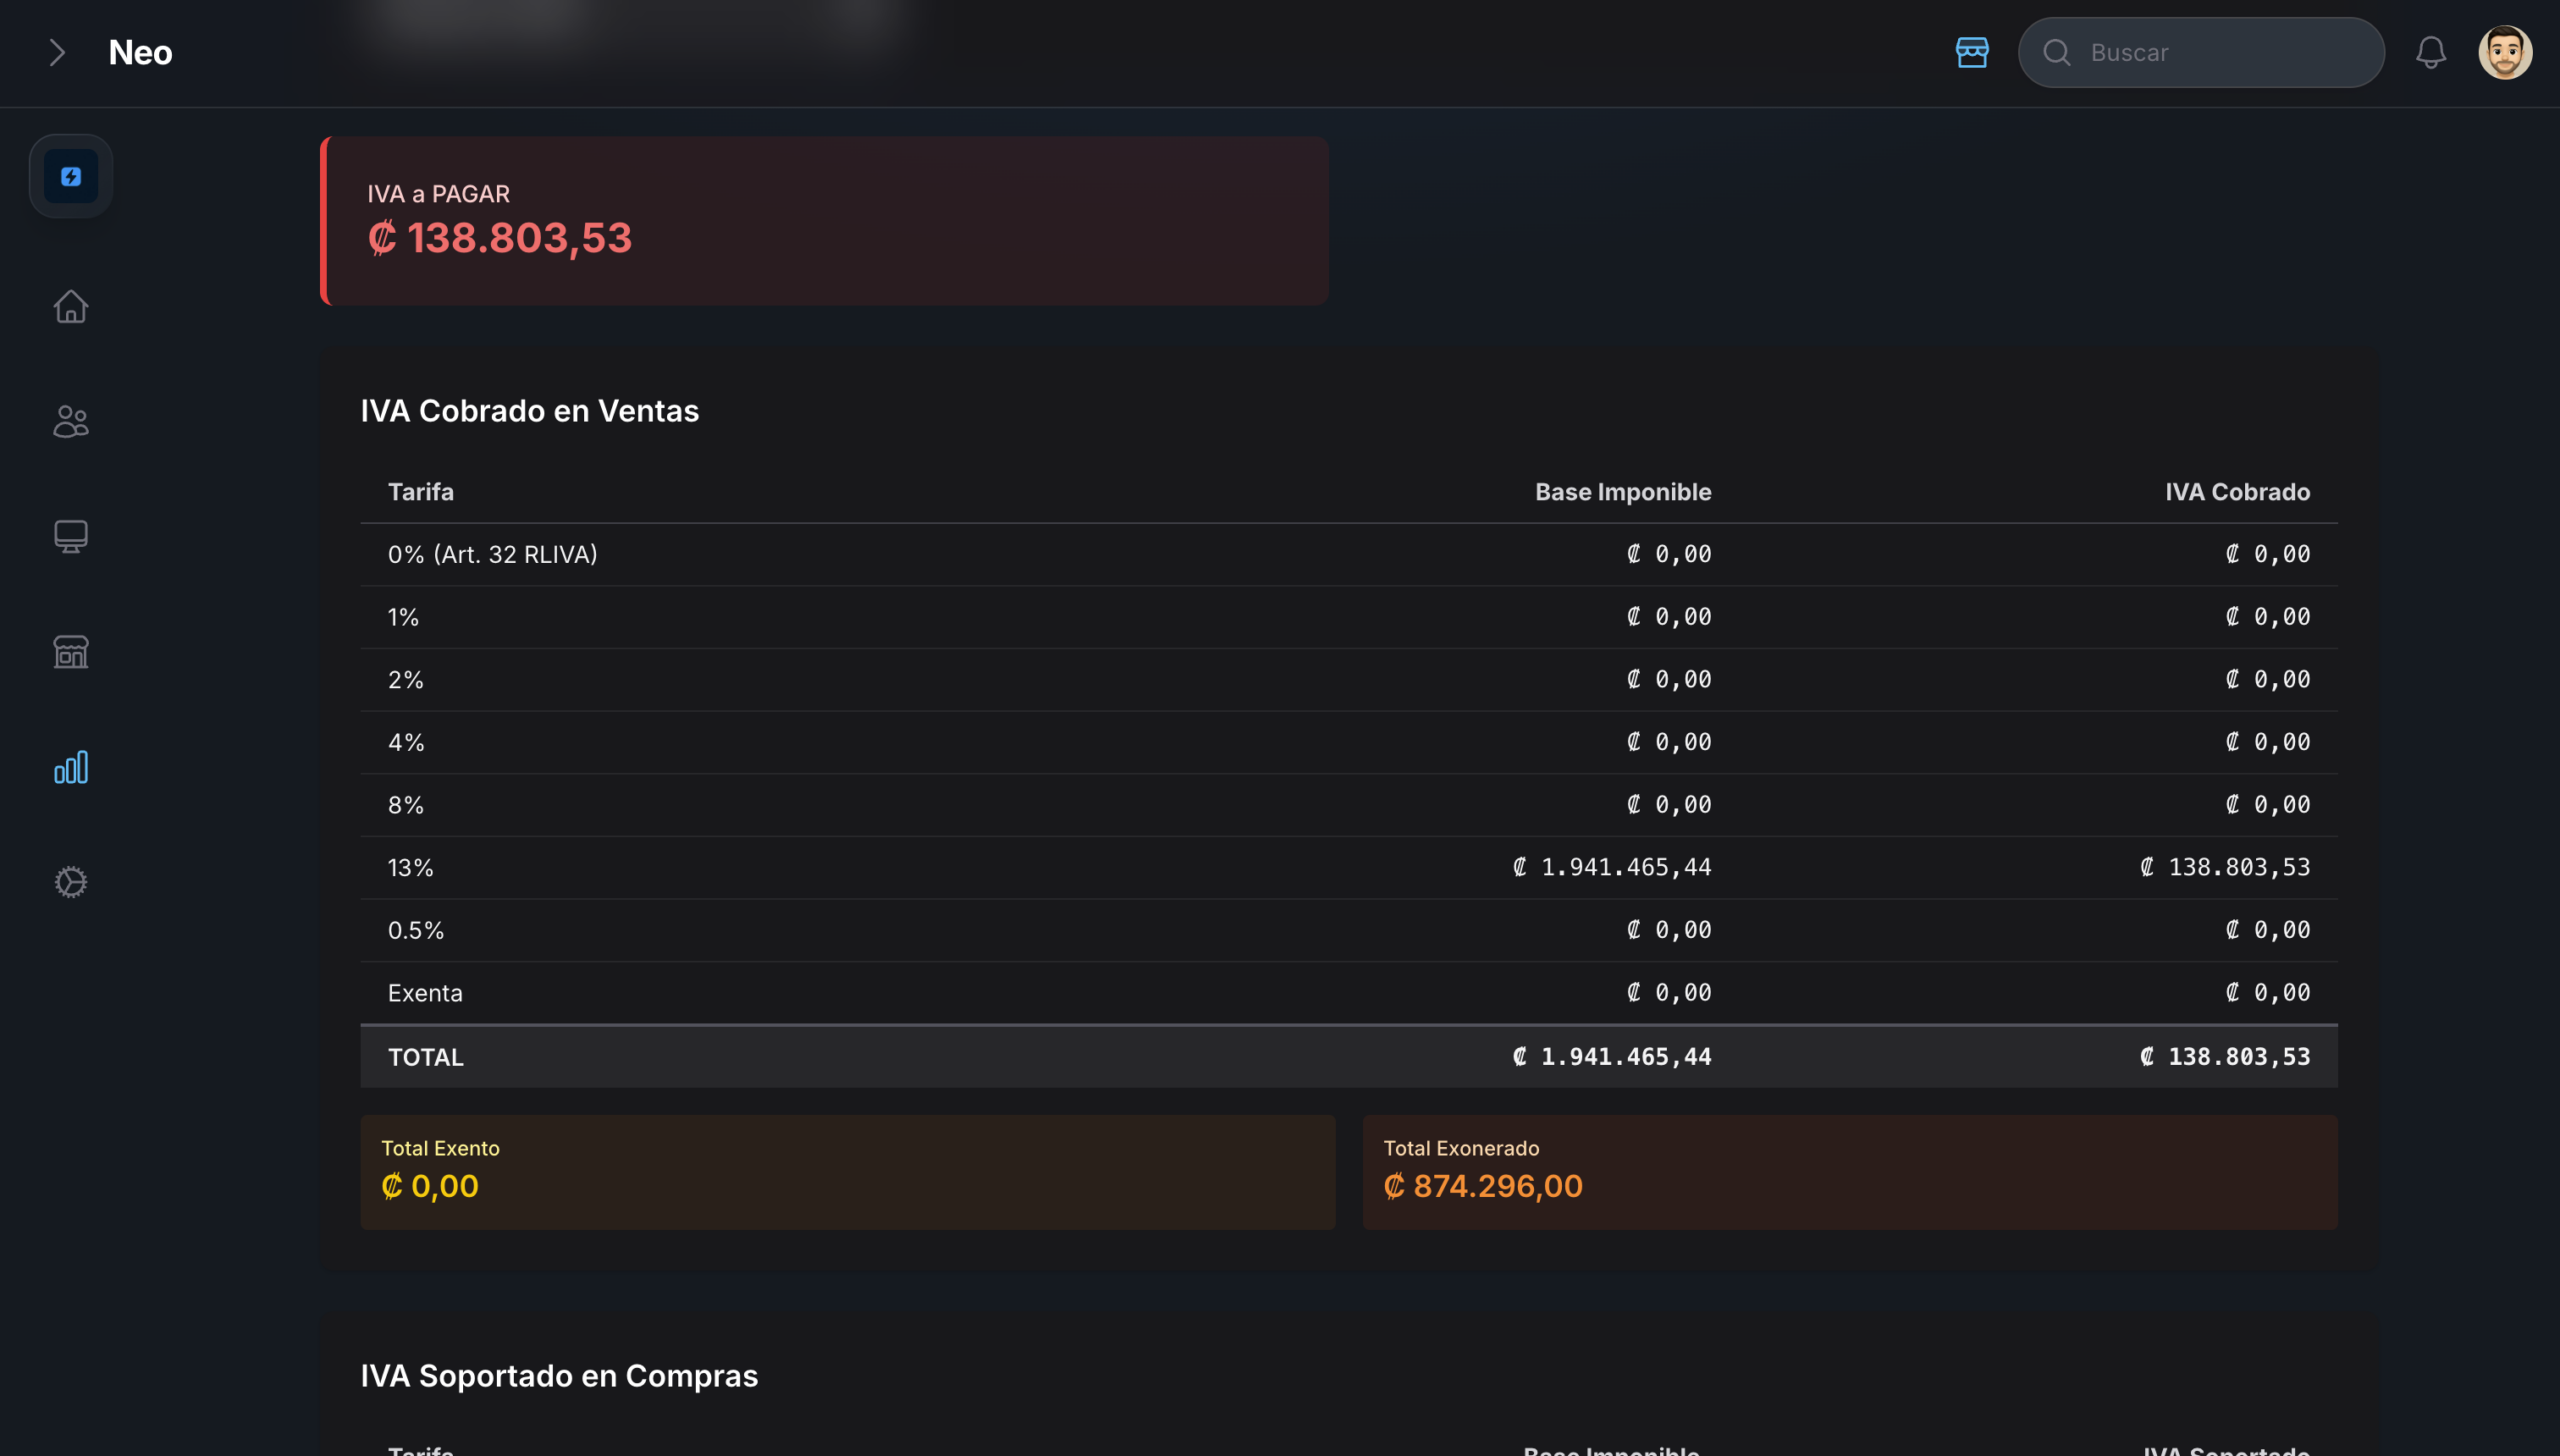
Task: Open the store icon in the sidebar
Action: (x=71, y=652)
